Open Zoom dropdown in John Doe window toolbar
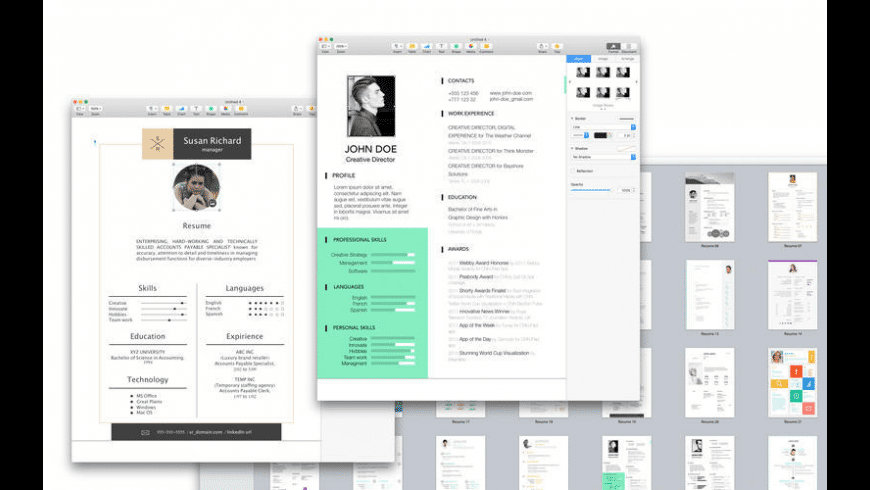This screenshot has width=870, height=490. (x=341, y=47)
